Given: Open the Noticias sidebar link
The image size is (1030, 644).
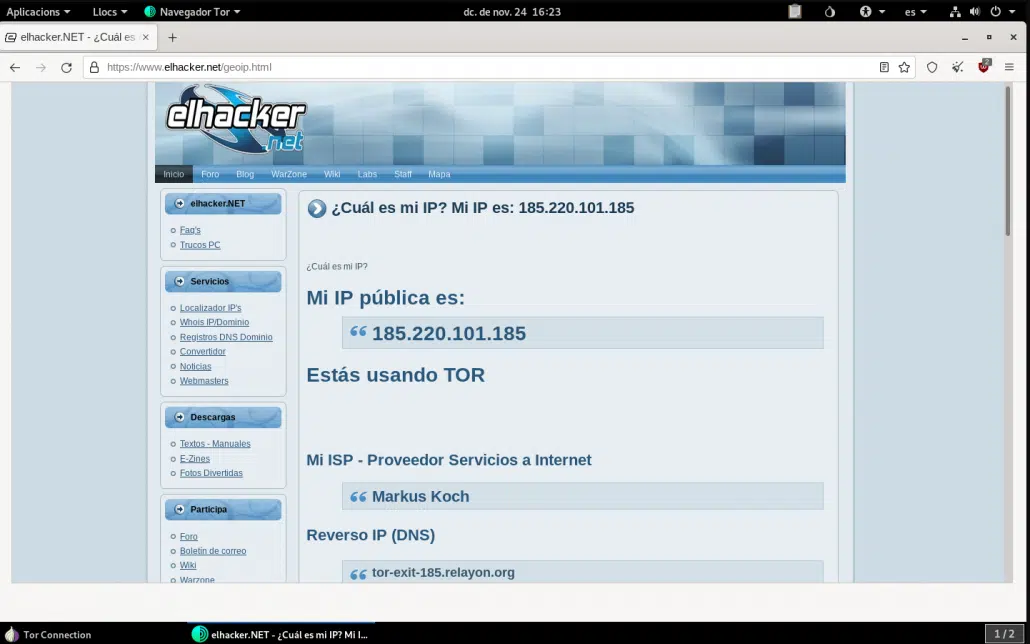Looking at the screenshot, I should [x=195, y=367].
